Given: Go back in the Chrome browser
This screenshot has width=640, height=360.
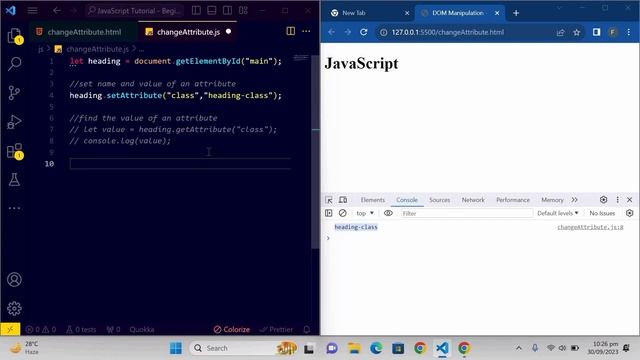Looking at the screenshot, I should (331, 32).
